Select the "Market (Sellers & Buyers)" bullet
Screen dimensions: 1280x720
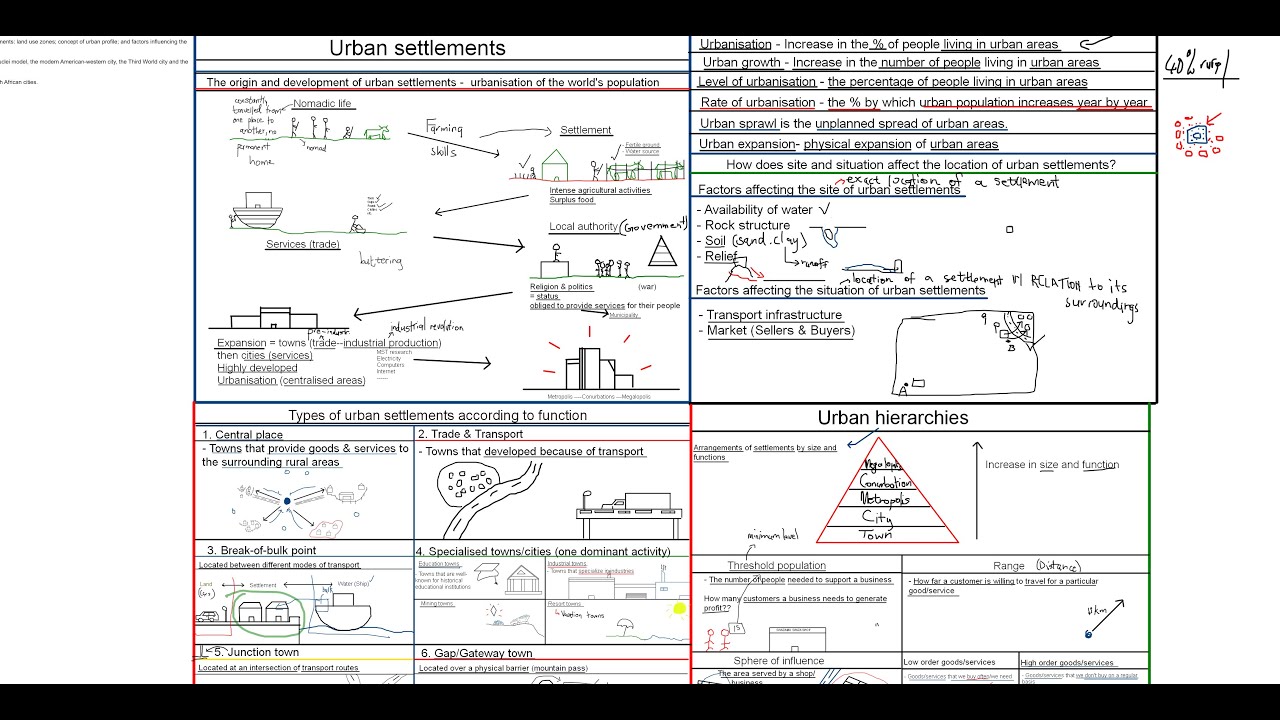(776, 331)
